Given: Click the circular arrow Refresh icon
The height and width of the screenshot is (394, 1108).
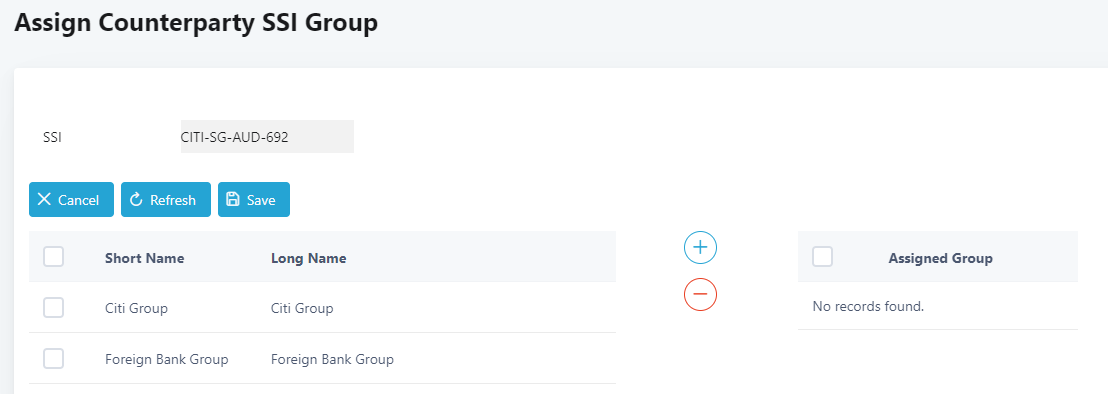Looking at the screenshot, I should (136, 200).
